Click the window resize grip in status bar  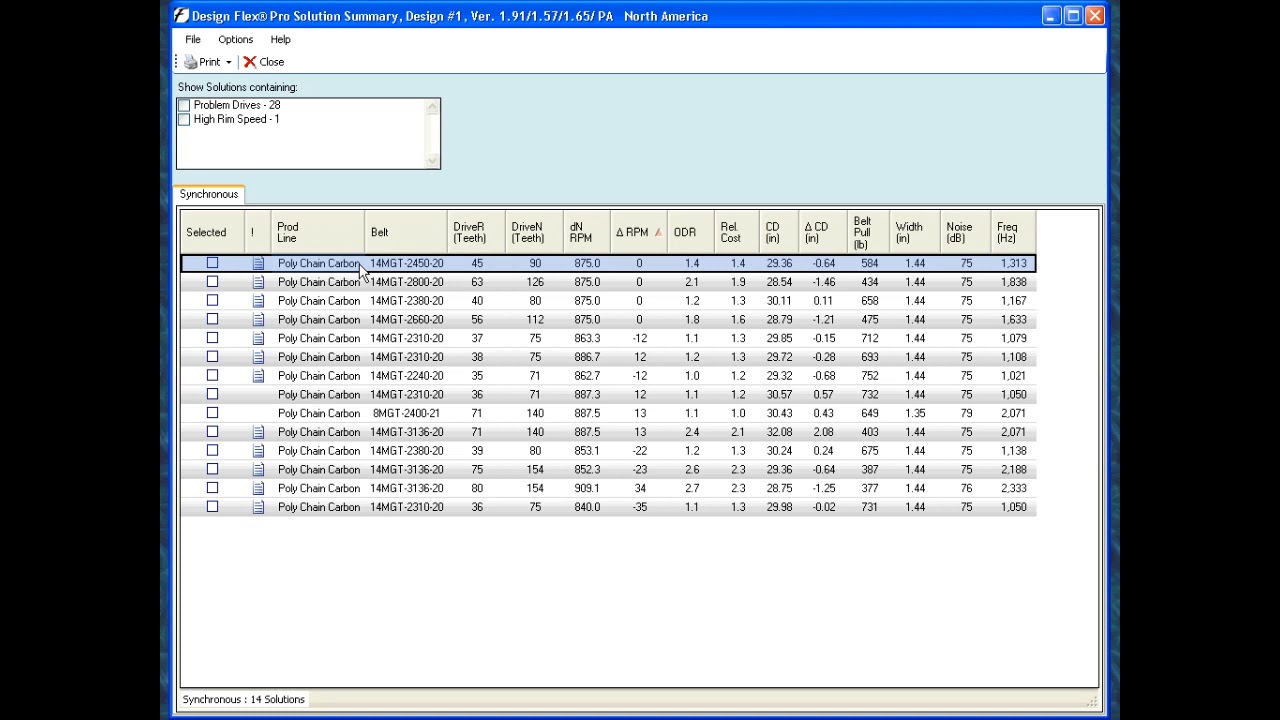1092,701
